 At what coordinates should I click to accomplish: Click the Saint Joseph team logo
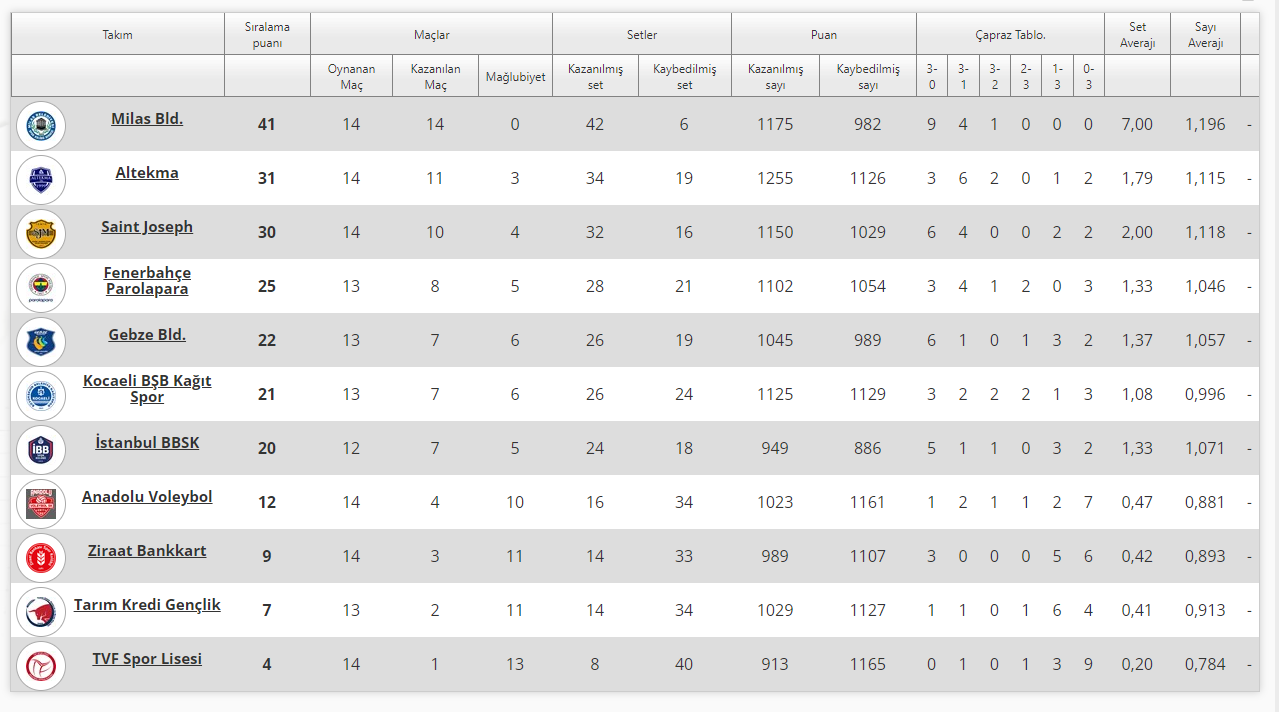[x=41, y=234]
